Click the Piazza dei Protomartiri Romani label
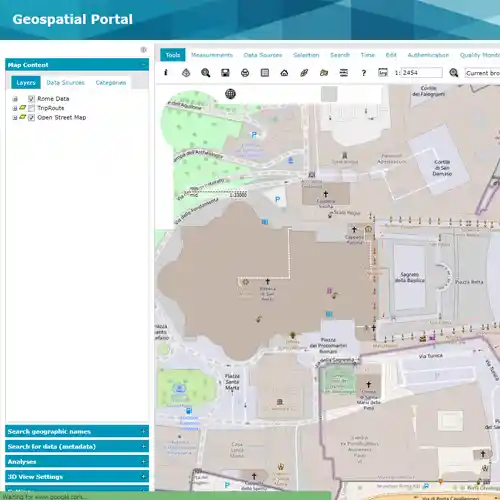This screenshot has height=500, width=500. click(328, 346)
